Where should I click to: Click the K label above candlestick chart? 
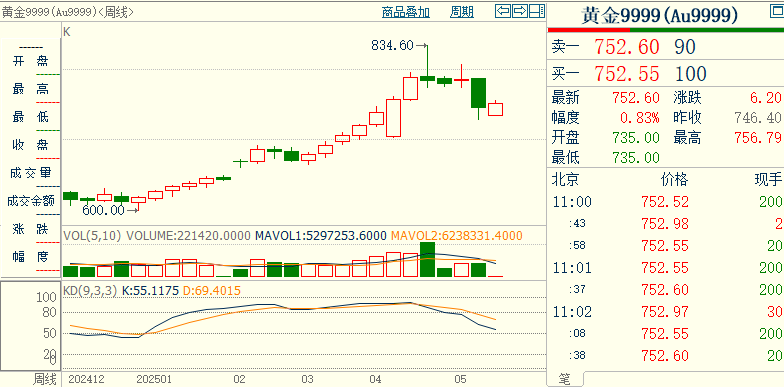(66, 32)
